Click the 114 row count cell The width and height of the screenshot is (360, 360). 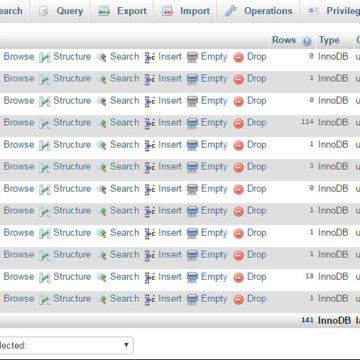[307, 122]
